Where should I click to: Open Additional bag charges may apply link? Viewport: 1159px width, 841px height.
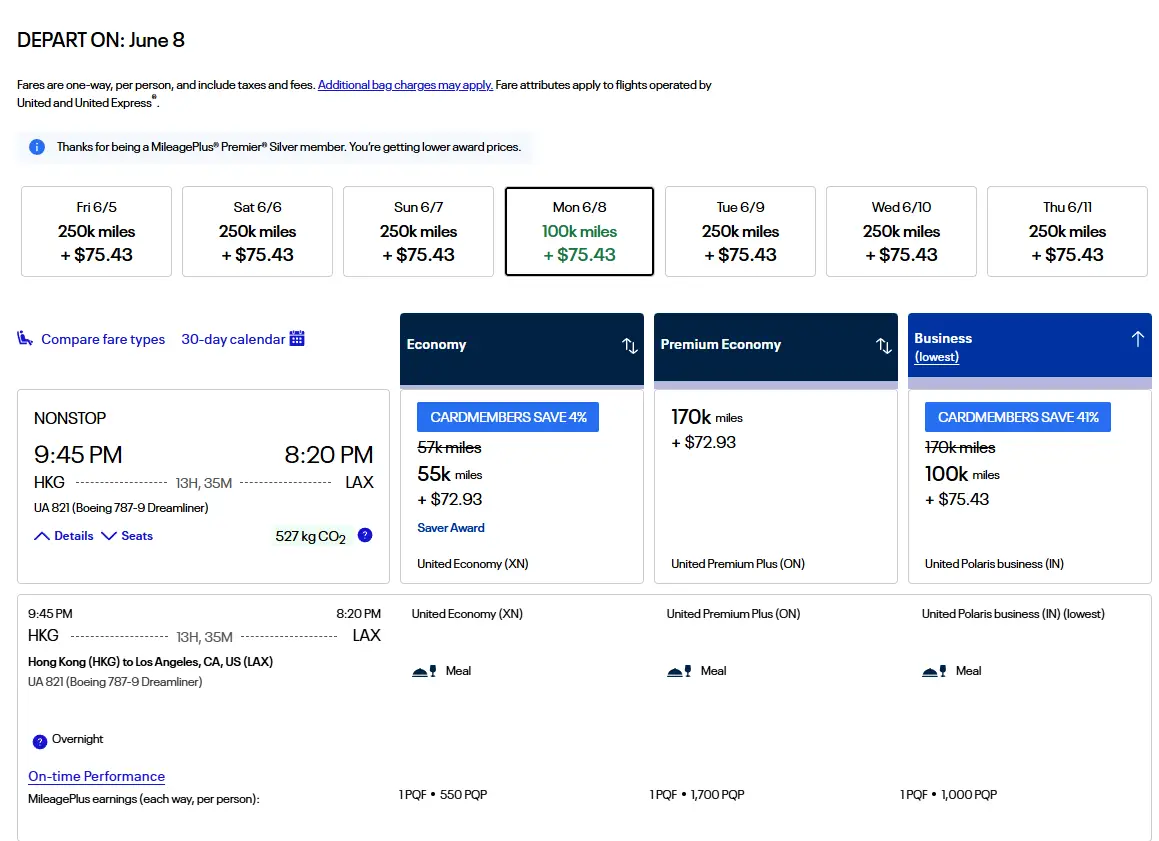point(405,85)
